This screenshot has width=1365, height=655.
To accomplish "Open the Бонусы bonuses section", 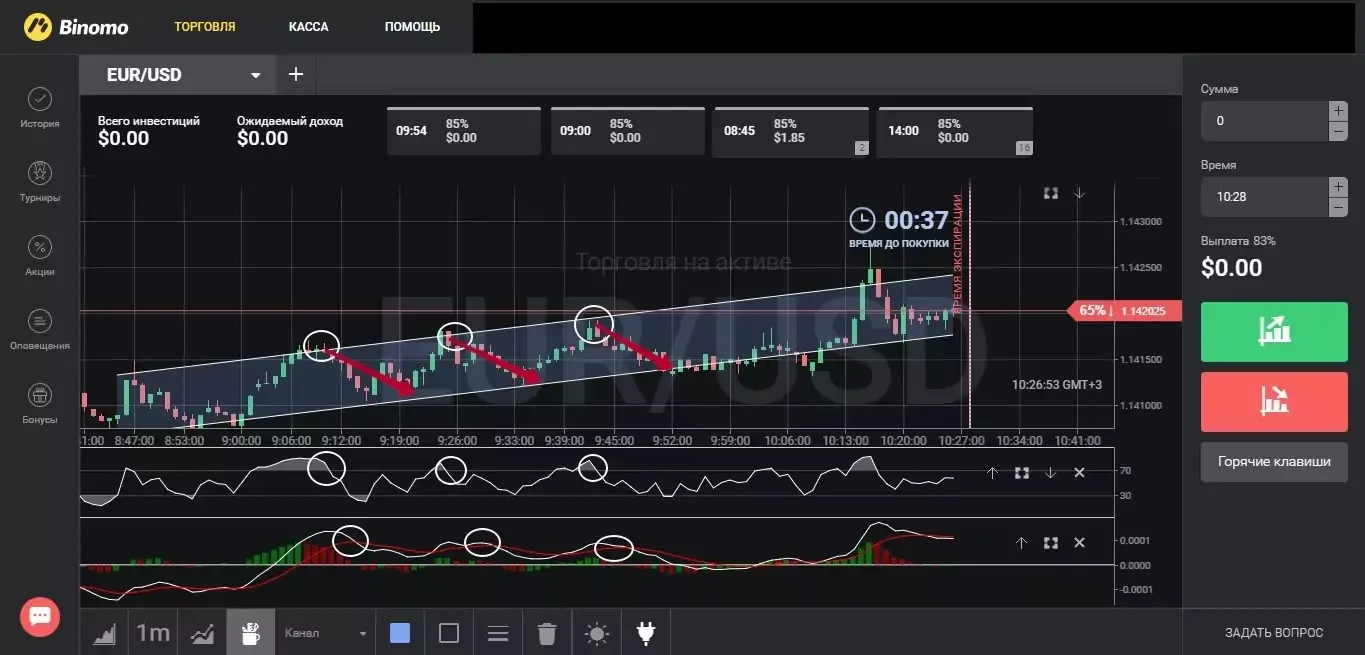I will click(39, 404).
